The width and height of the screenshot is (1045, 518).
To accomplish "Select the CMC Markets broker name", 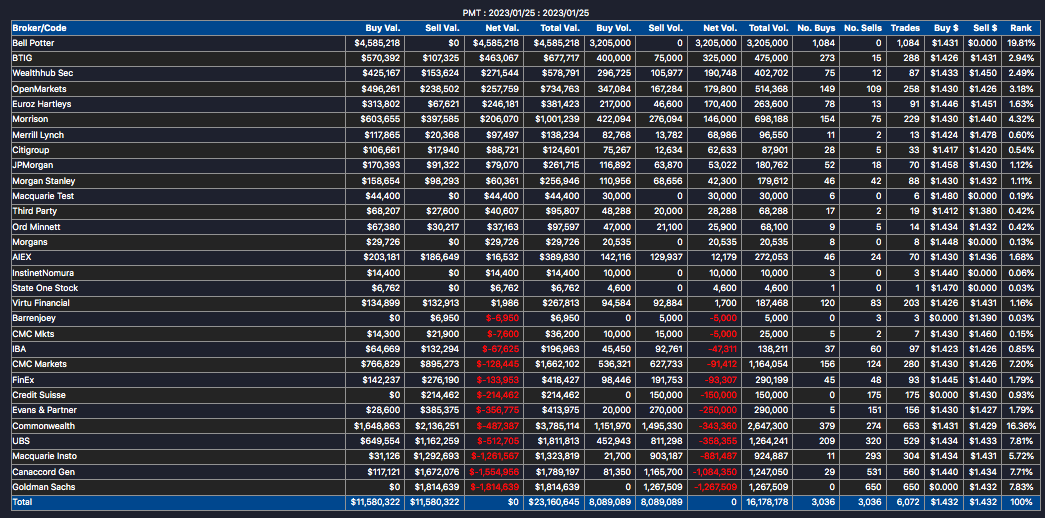I will pos(39,365).
